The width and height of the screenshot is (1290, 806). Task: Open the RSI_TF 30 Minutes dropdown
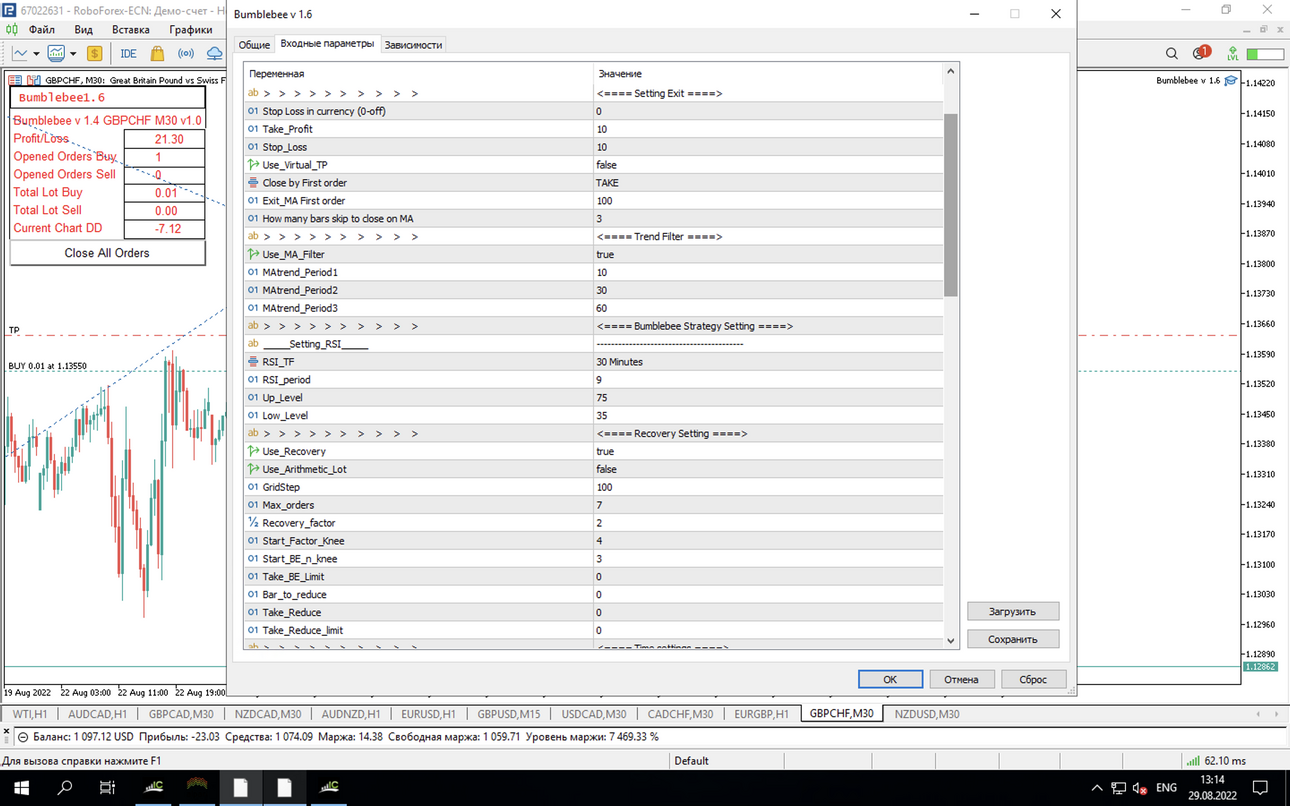[768, 362]
